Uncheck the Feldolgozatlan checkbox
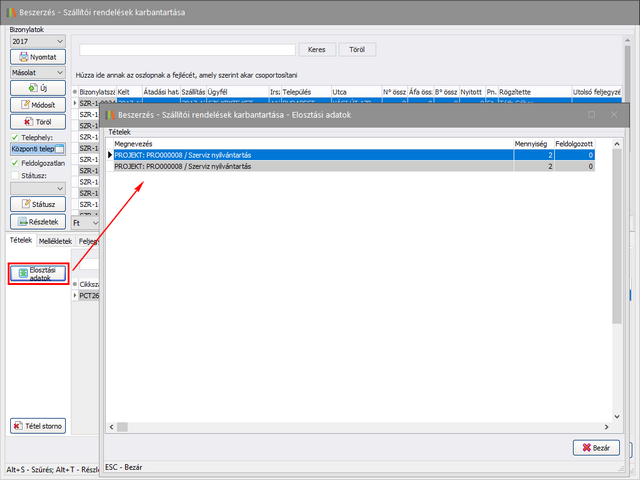The height and width of the screenshot is (480, 640). (x=14, y=162)
